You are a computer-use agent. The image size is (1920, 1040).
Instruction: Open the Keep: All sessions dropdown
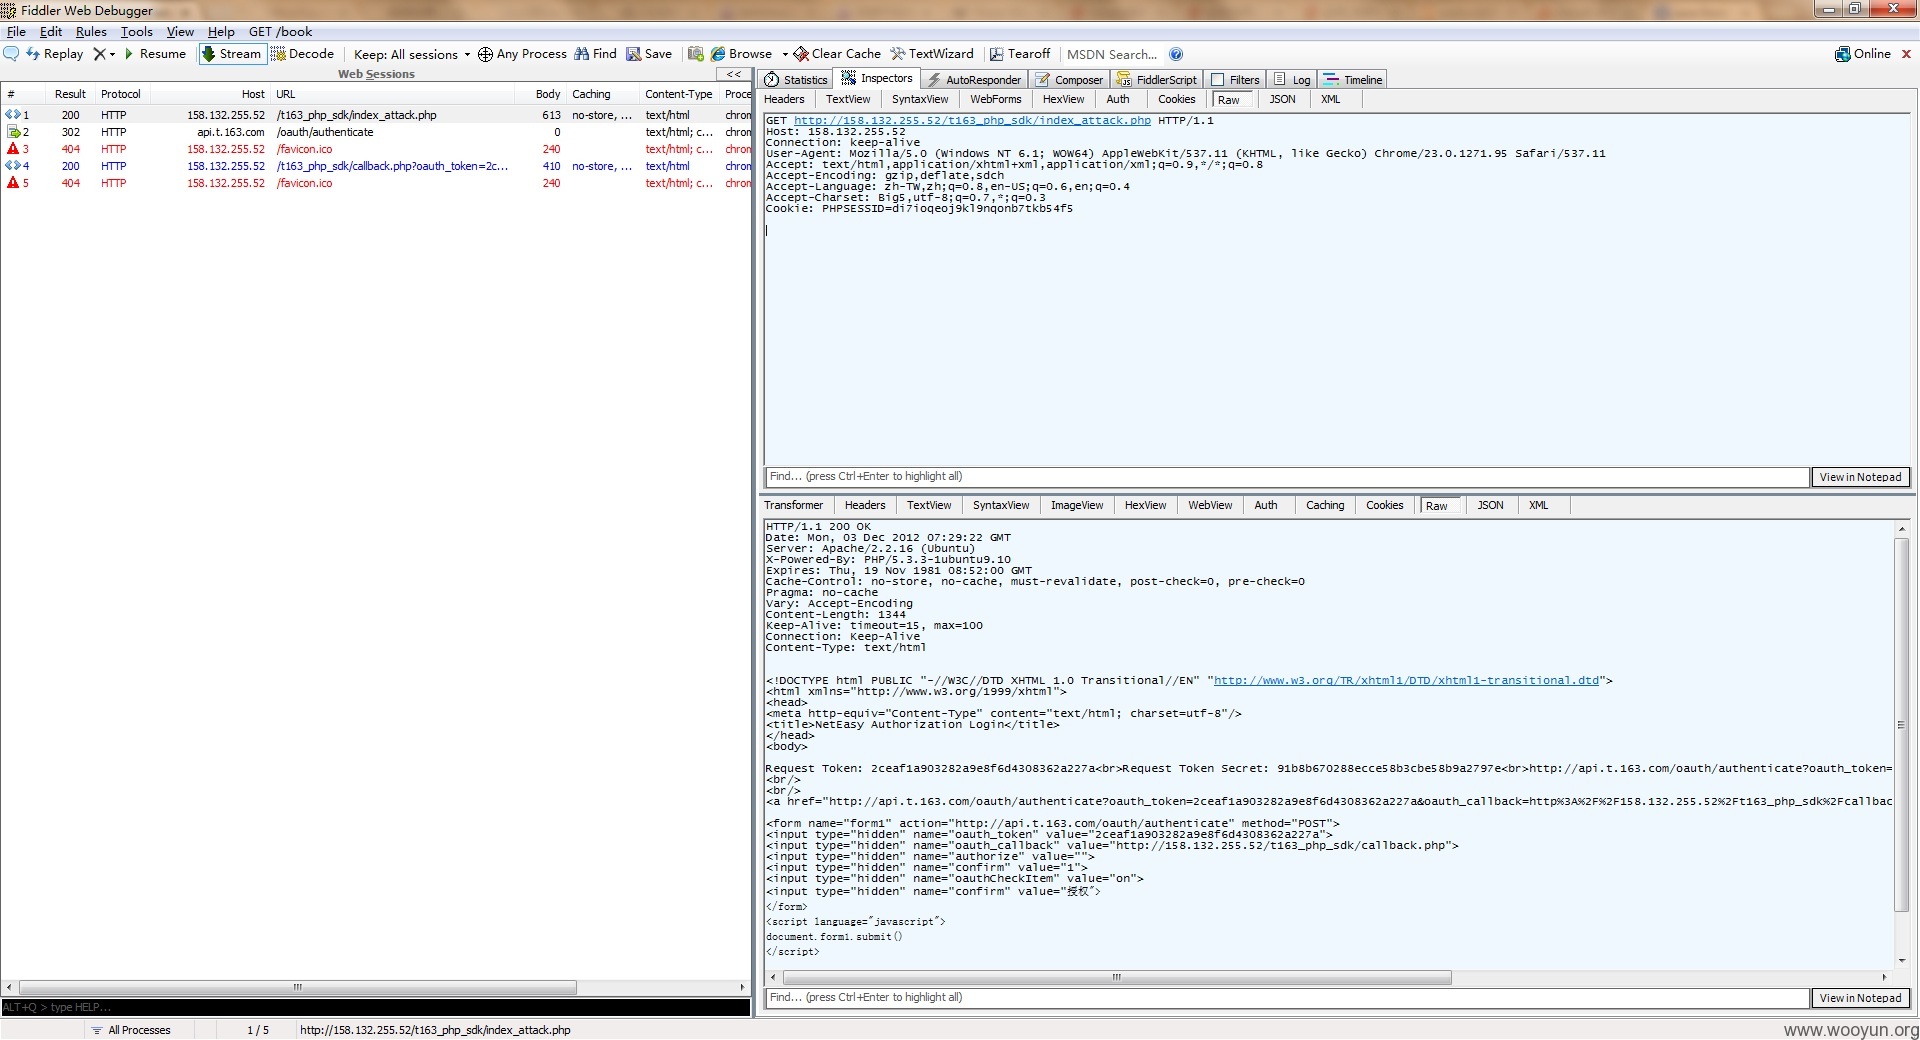pos(412,54)
